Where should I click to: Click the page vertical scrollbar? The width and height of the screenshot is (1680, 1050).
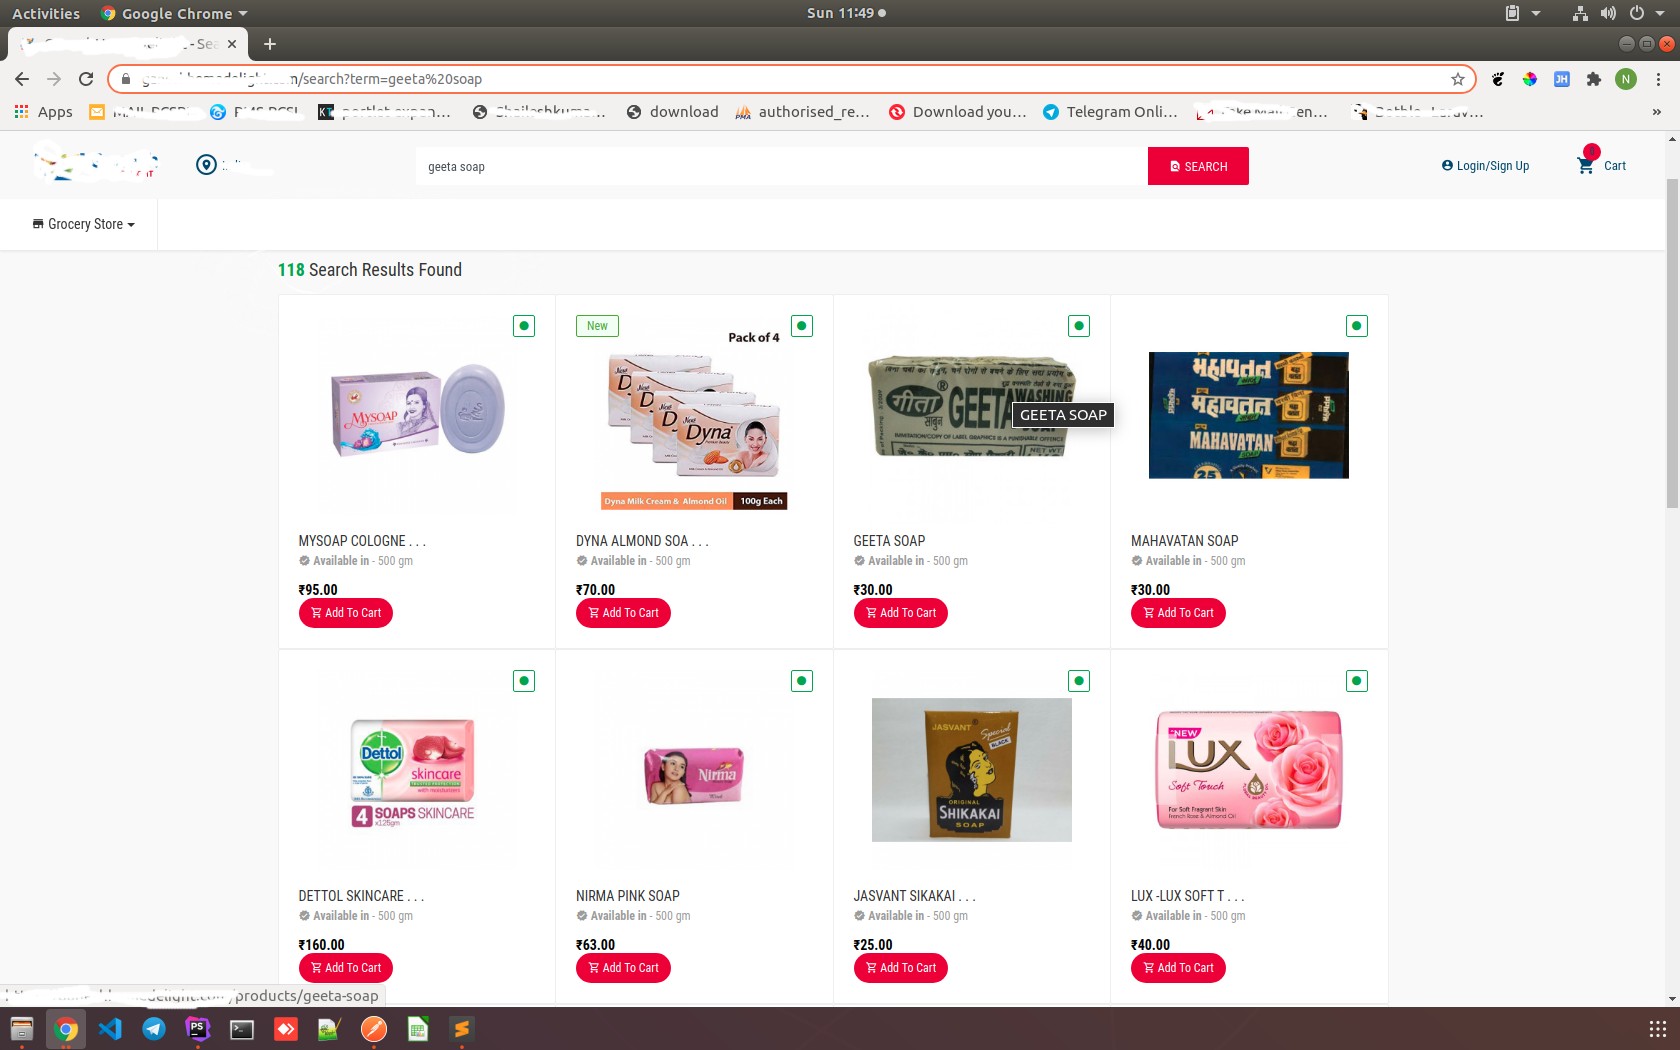[1672, 345]
